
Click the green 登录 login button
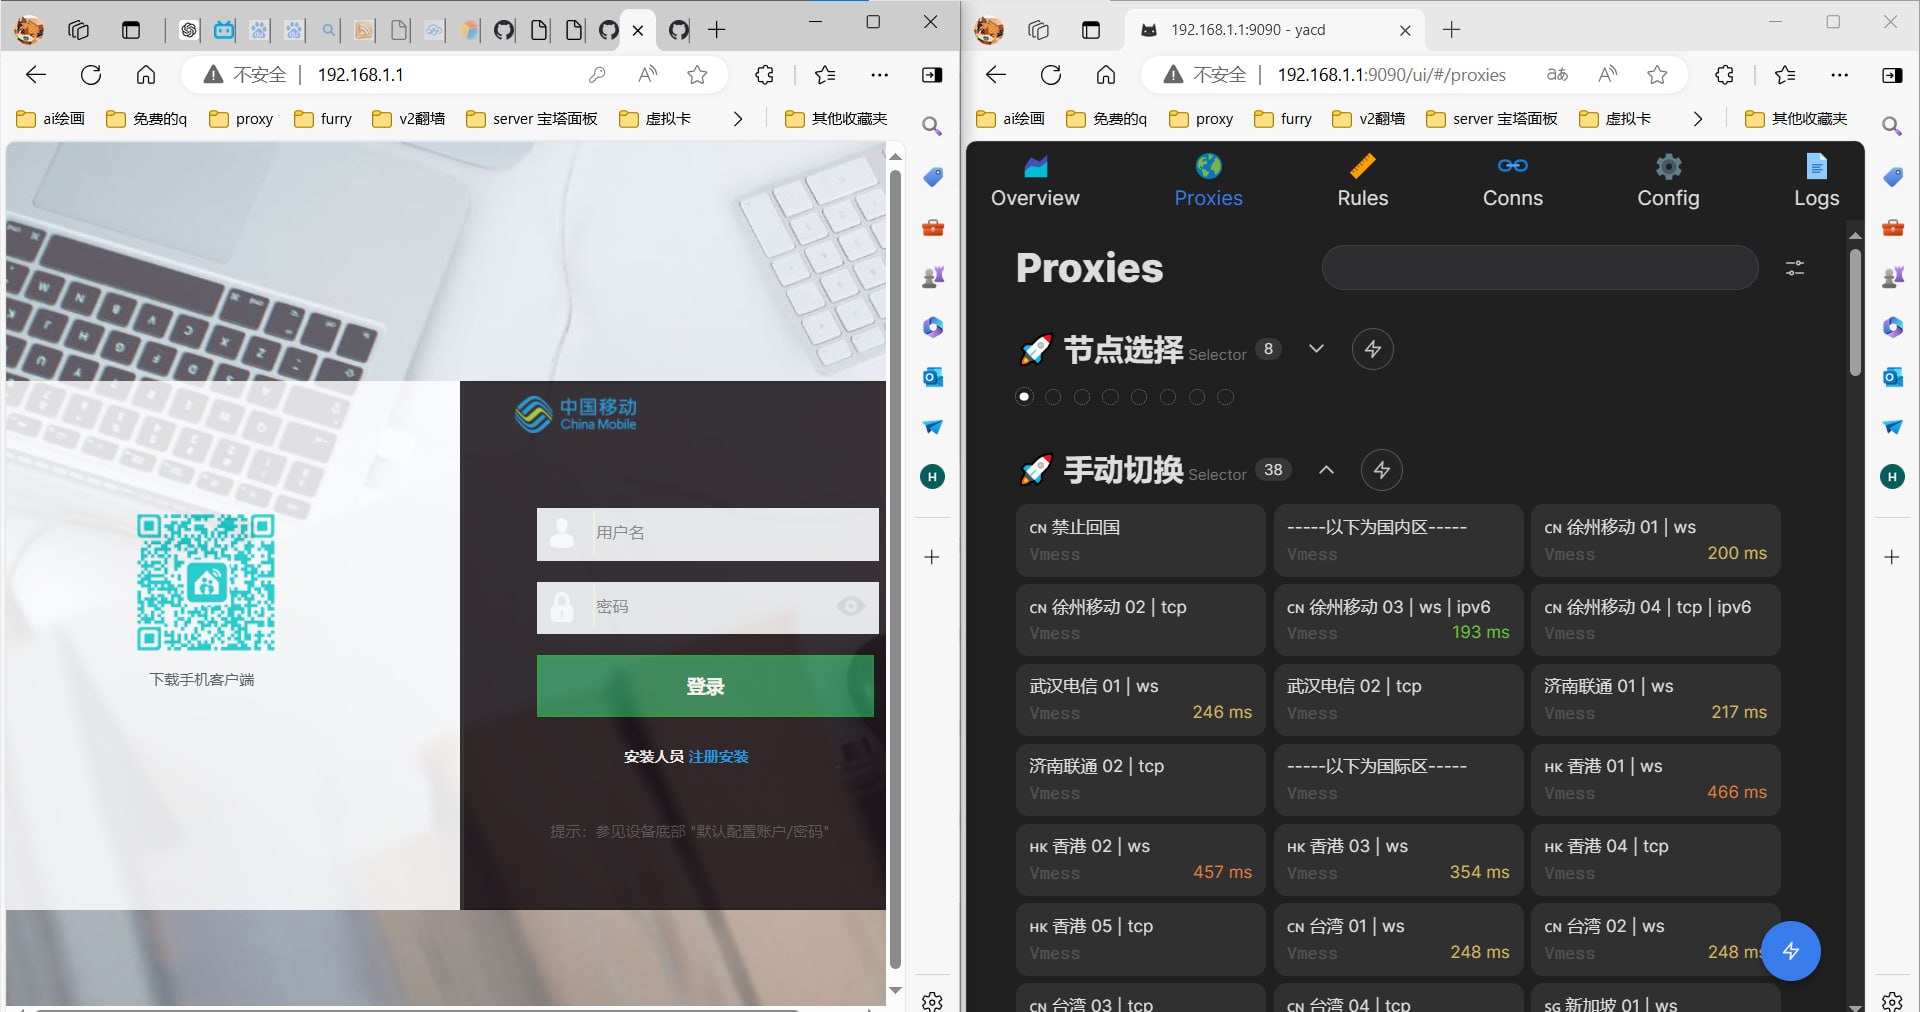[705, 686]
